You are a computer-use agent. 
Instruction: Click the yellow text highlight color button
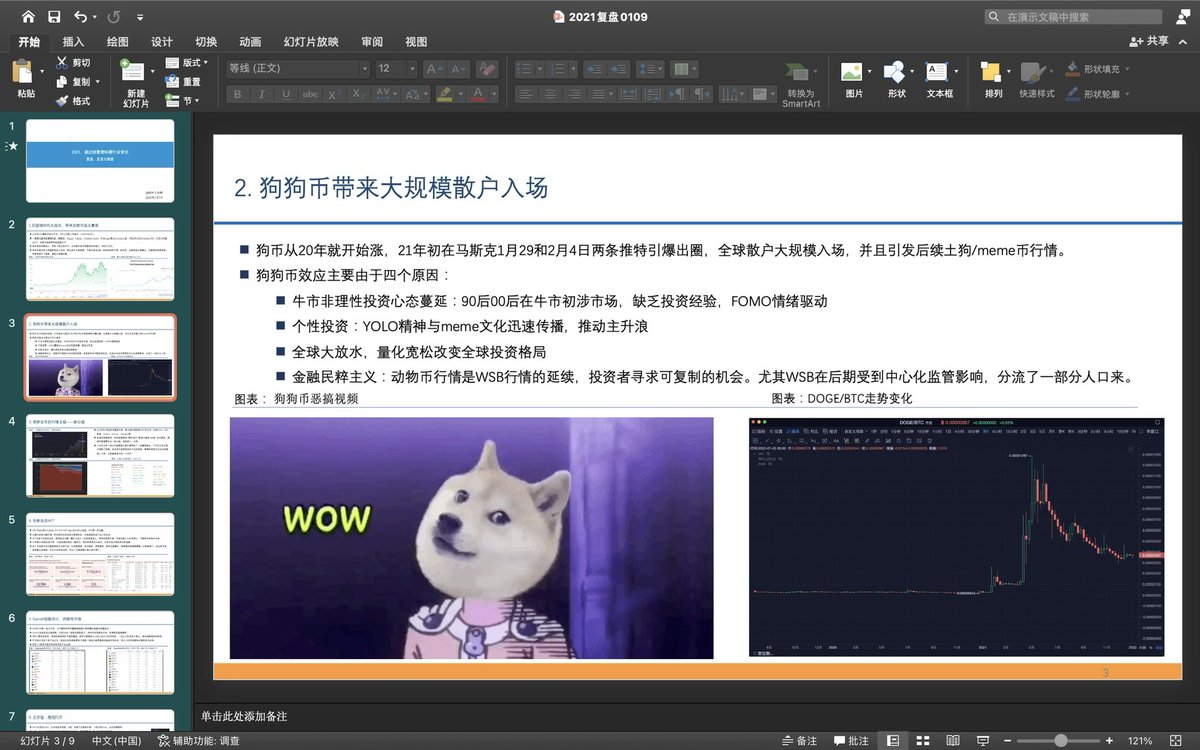point(445,94)
